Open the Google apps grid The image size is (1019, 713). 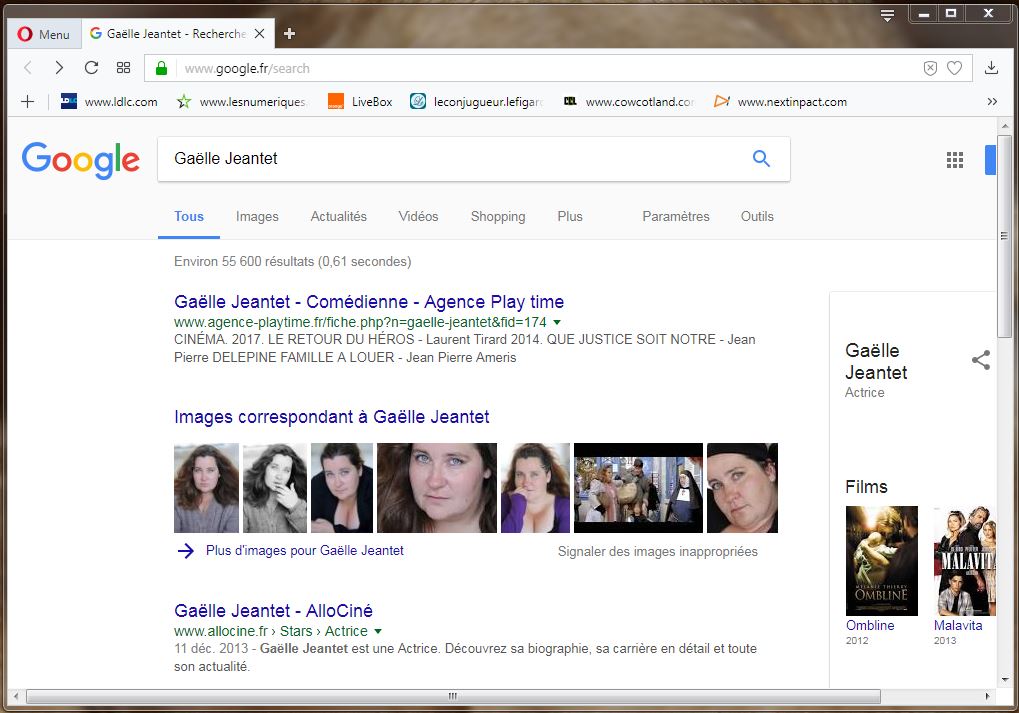point(955,160)
